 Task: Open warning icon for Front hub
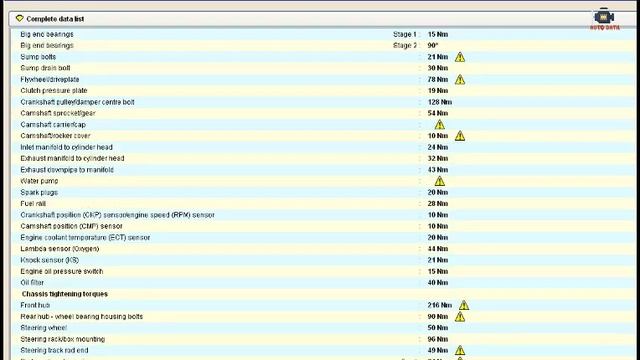464,305
